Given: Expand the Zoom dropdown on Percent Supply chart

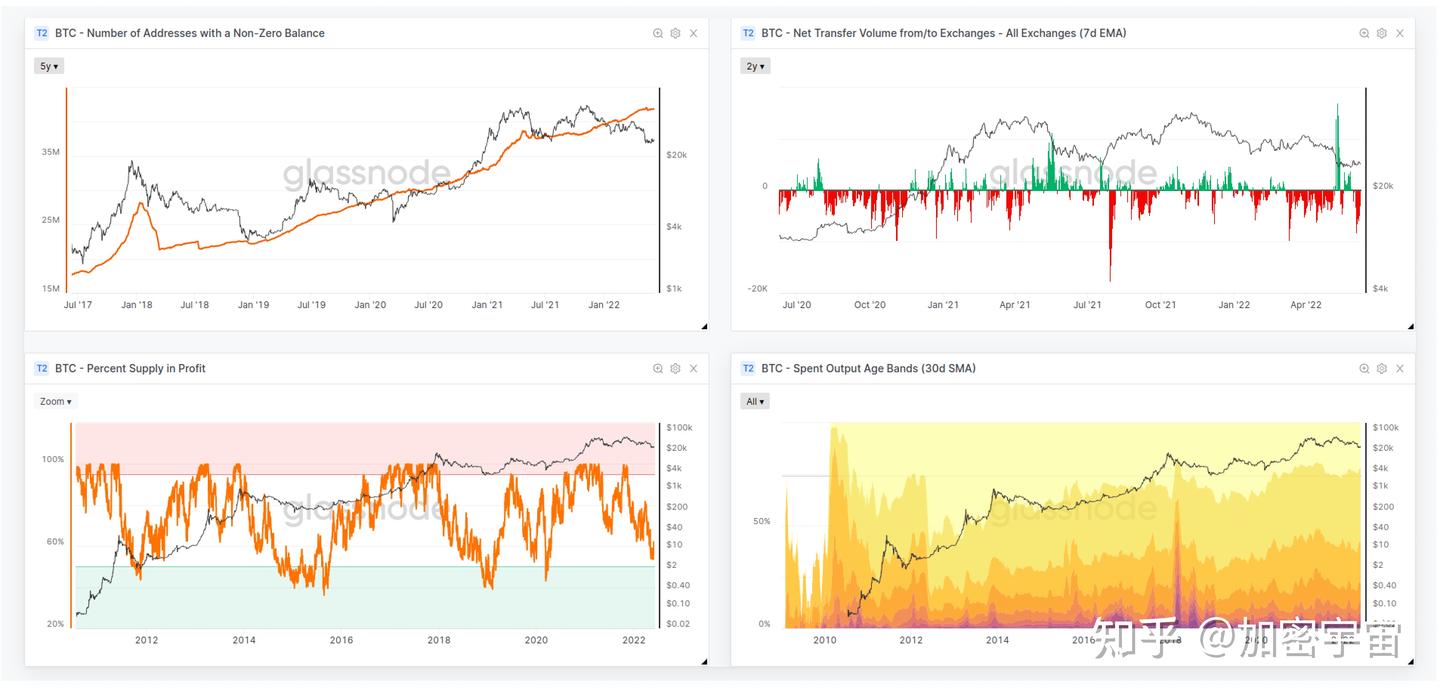Looking at the screenshot, I should [55, 401].
